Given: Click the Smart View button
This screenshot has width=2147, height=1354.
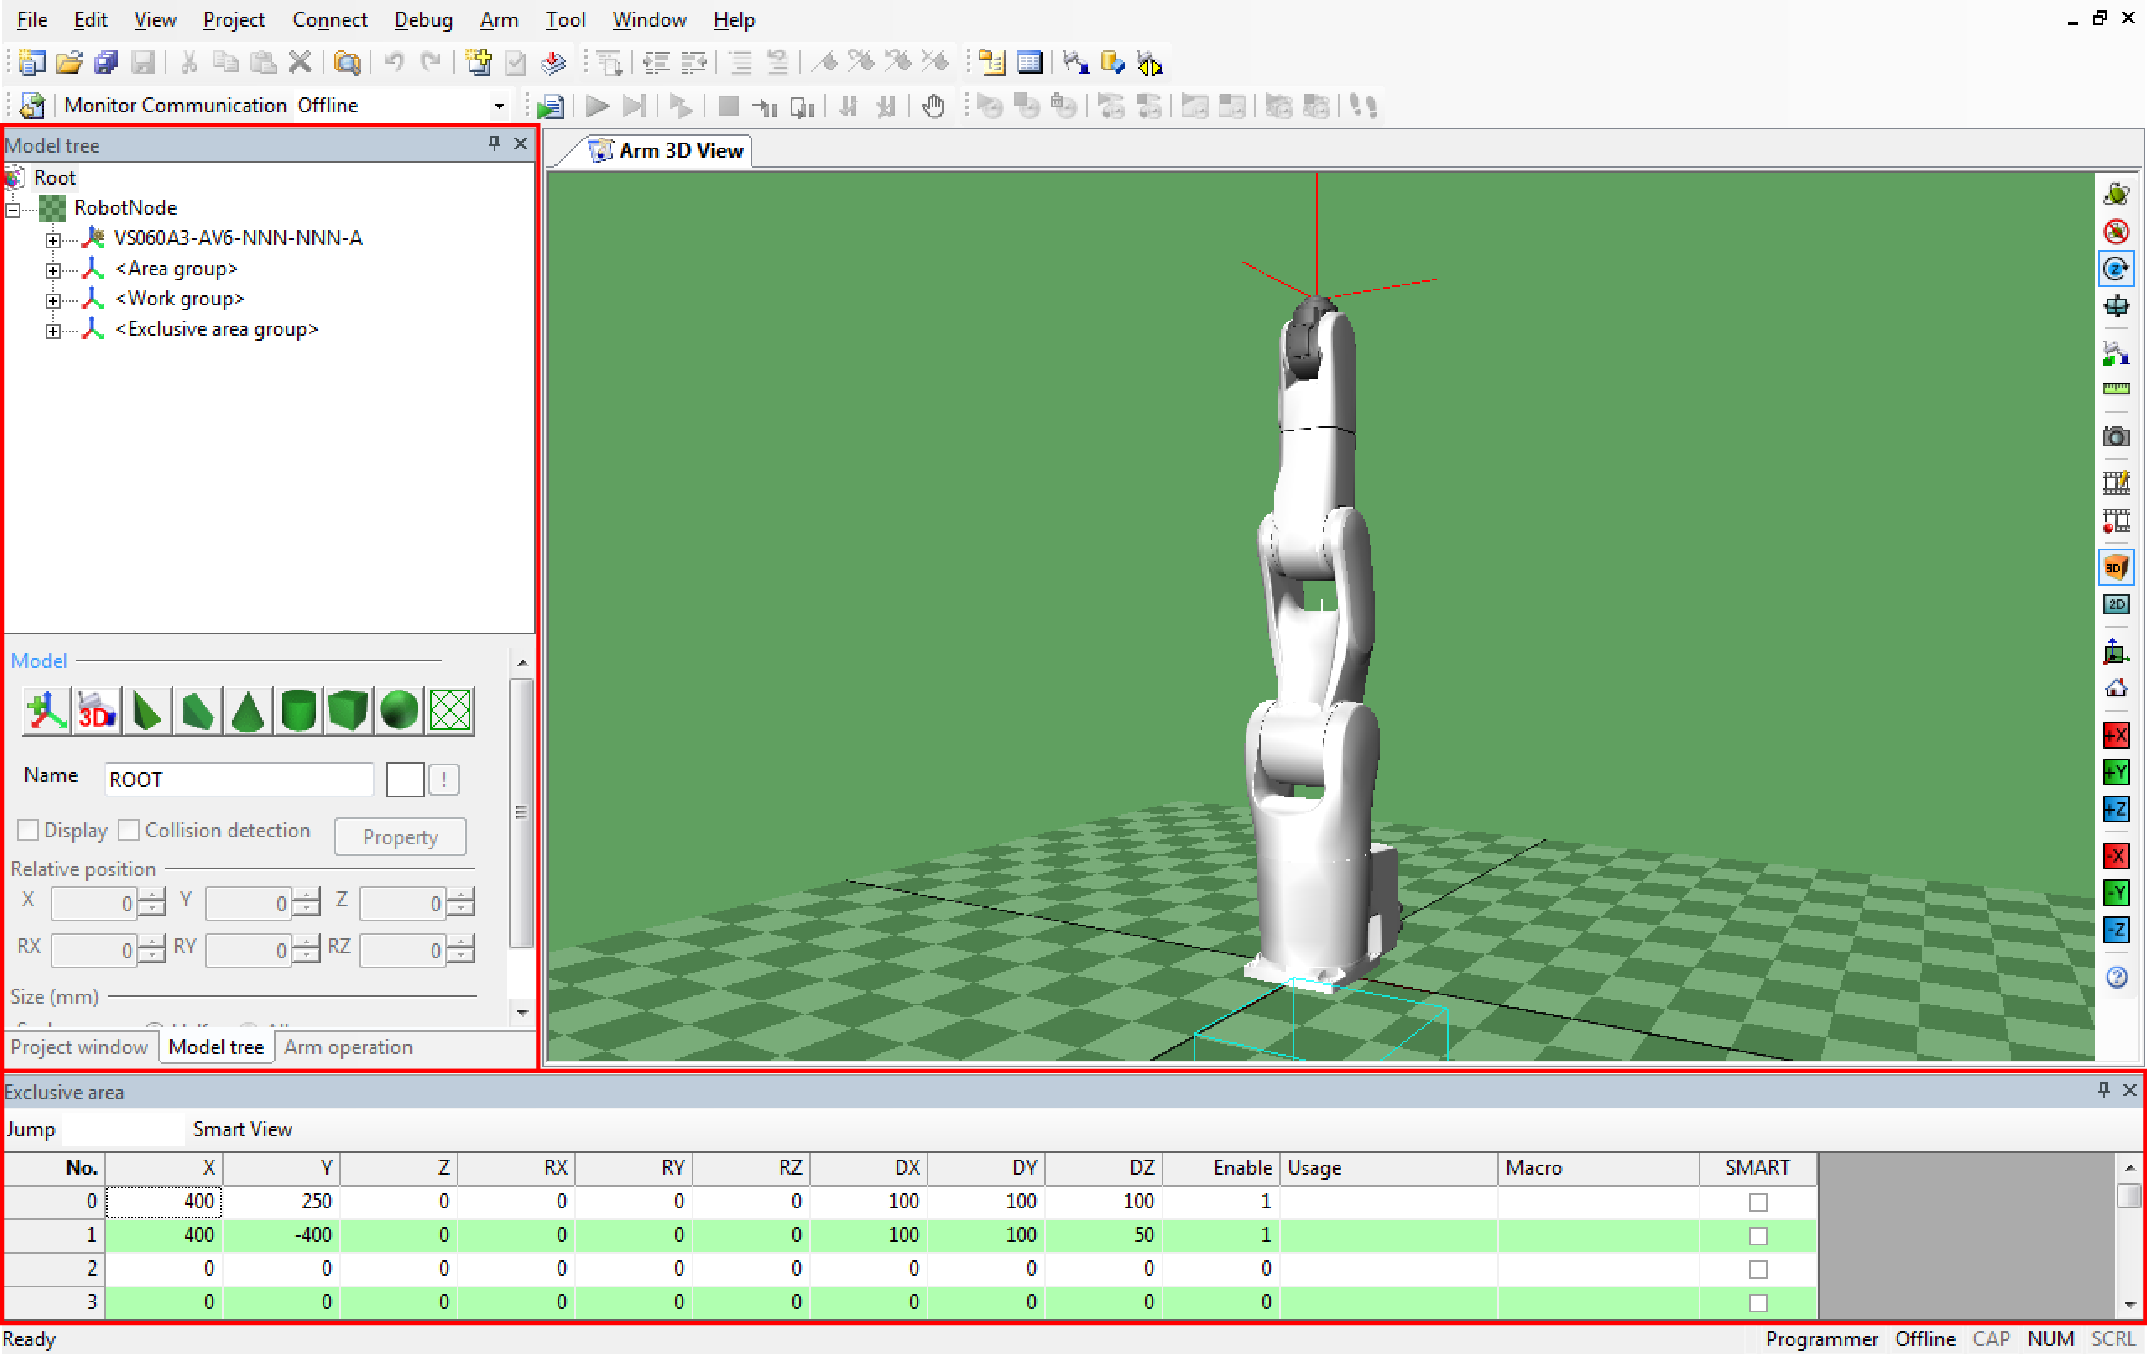Looking at the screenshot, I should [x=242, y=1129].
